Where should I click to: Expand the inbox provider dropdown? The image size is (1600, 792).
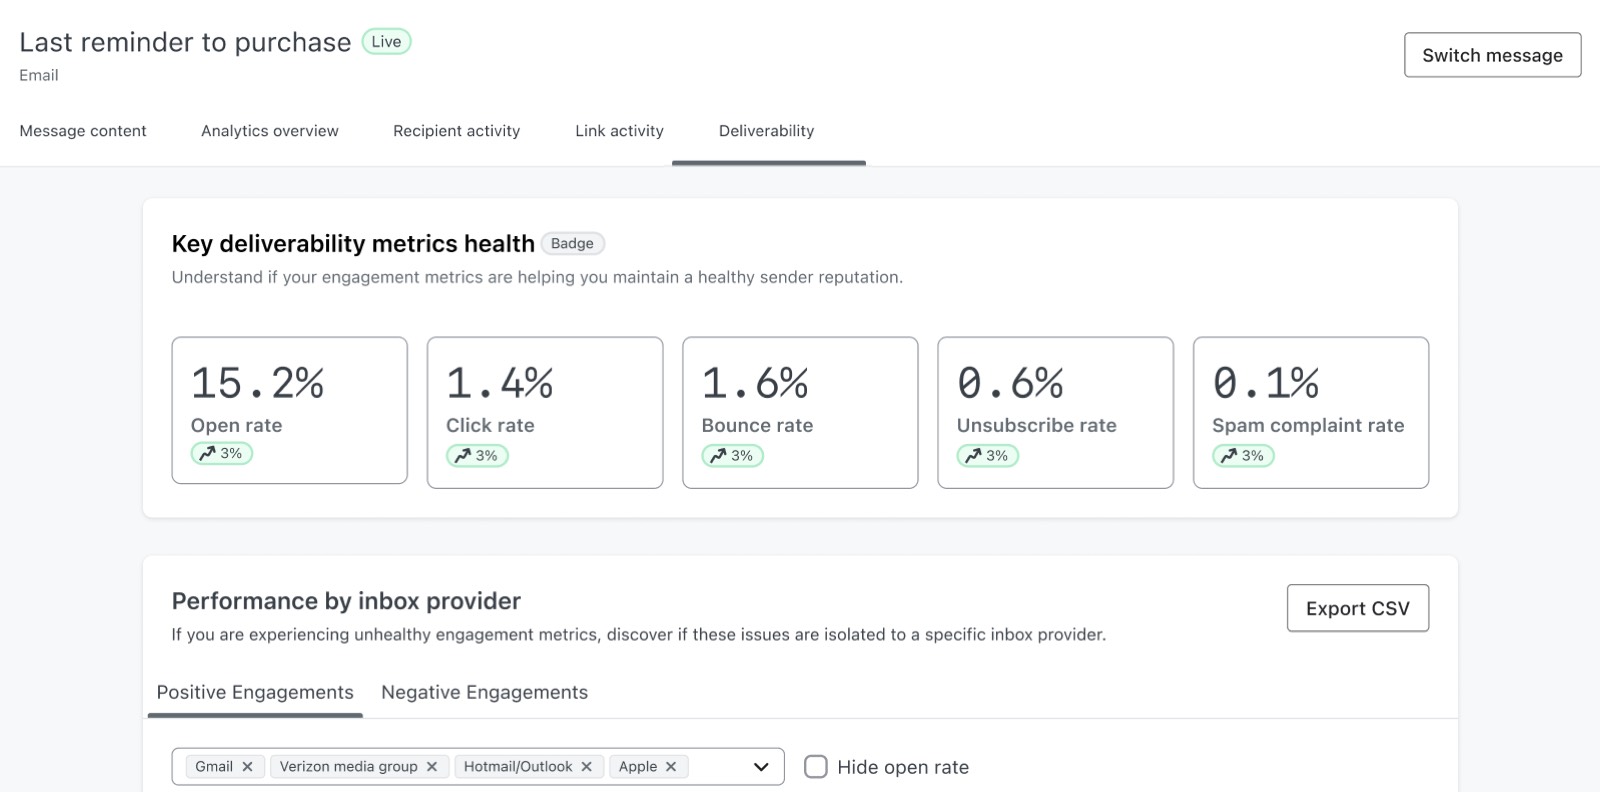click(x=761, y=767)
